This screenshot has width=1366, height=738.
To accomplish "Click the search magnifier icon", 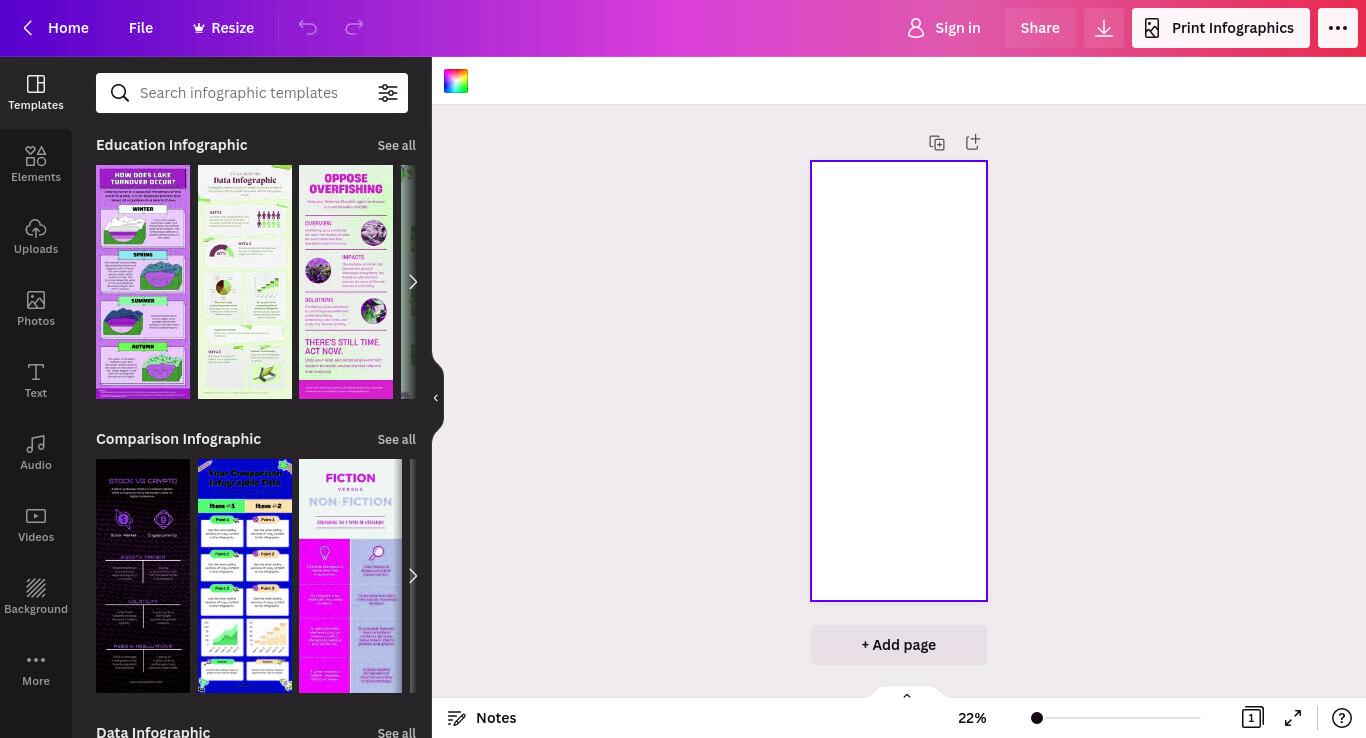I will point(120,93).
